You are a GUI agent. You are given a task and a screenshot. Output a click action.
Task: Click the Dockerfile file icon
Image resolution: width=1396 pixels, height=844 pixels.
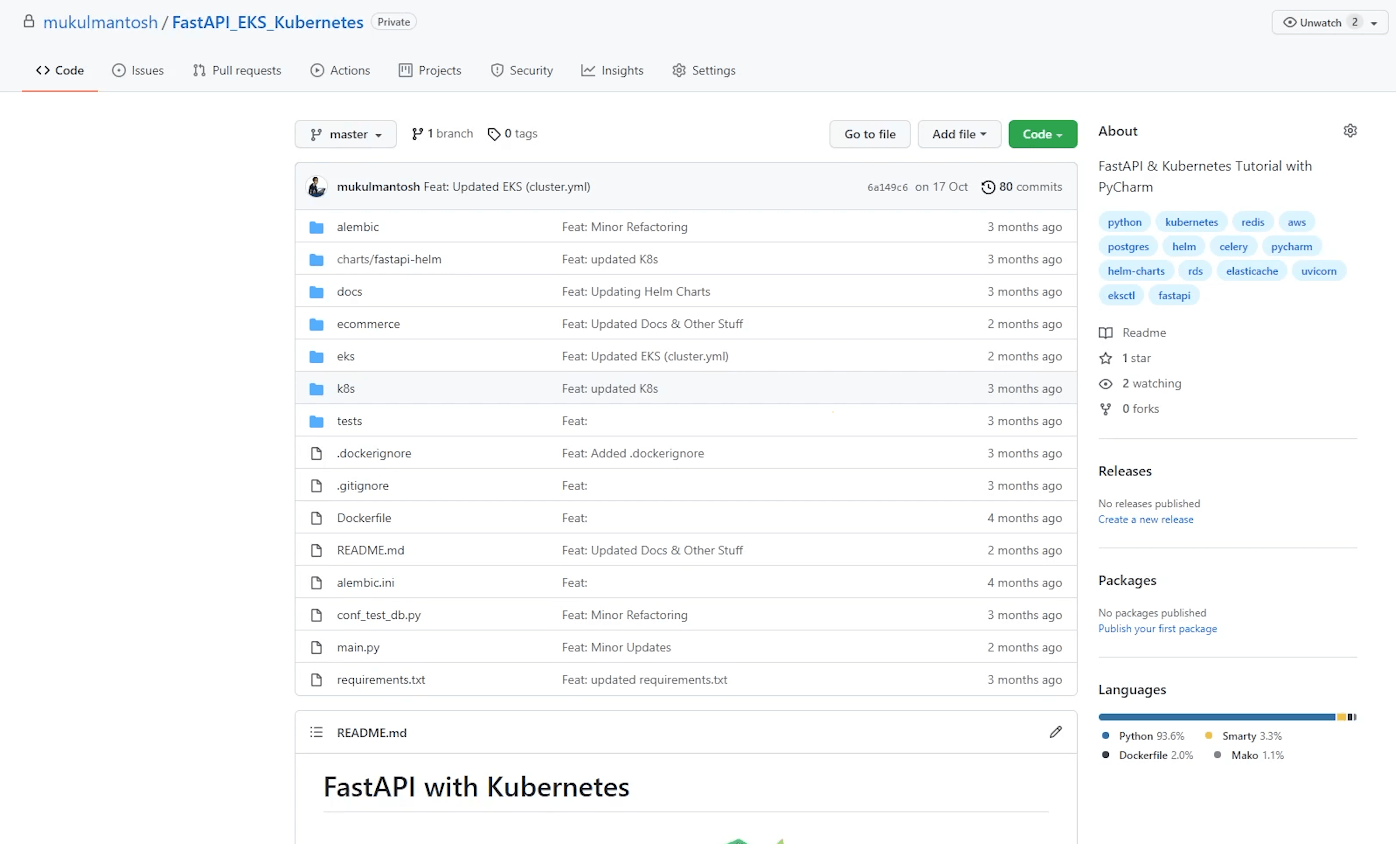[x=316, y=518]
